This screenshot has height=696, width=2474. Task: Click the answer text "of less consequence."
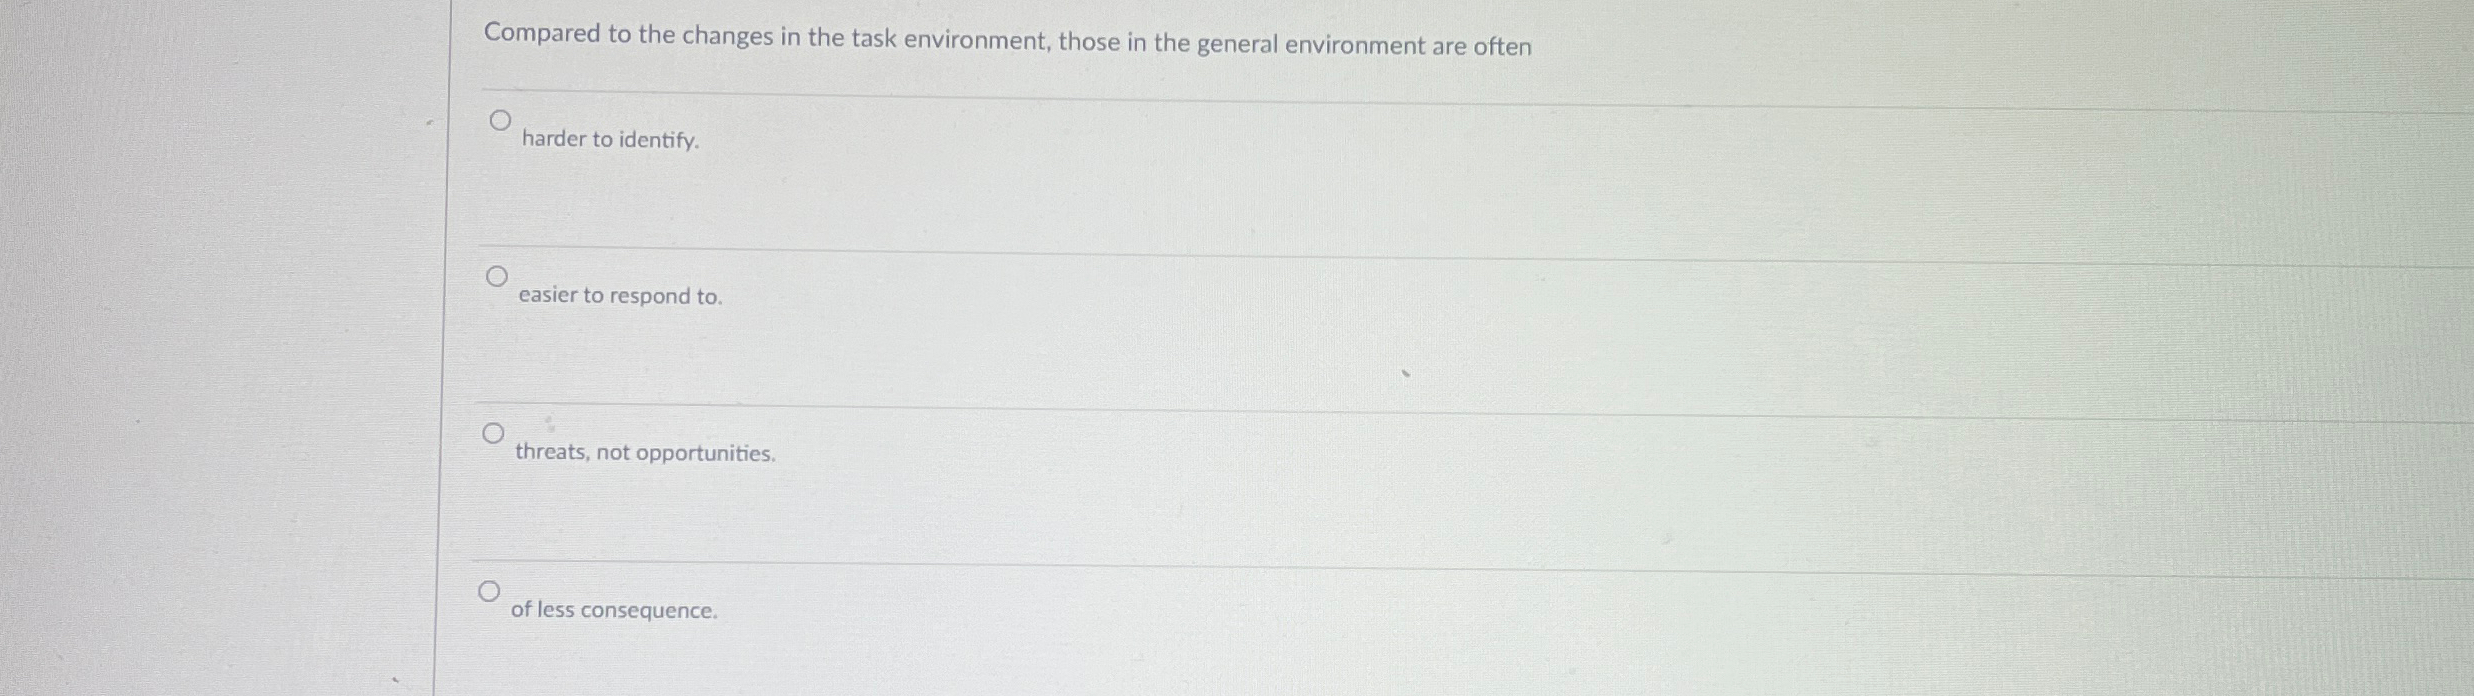coord(613,610)
